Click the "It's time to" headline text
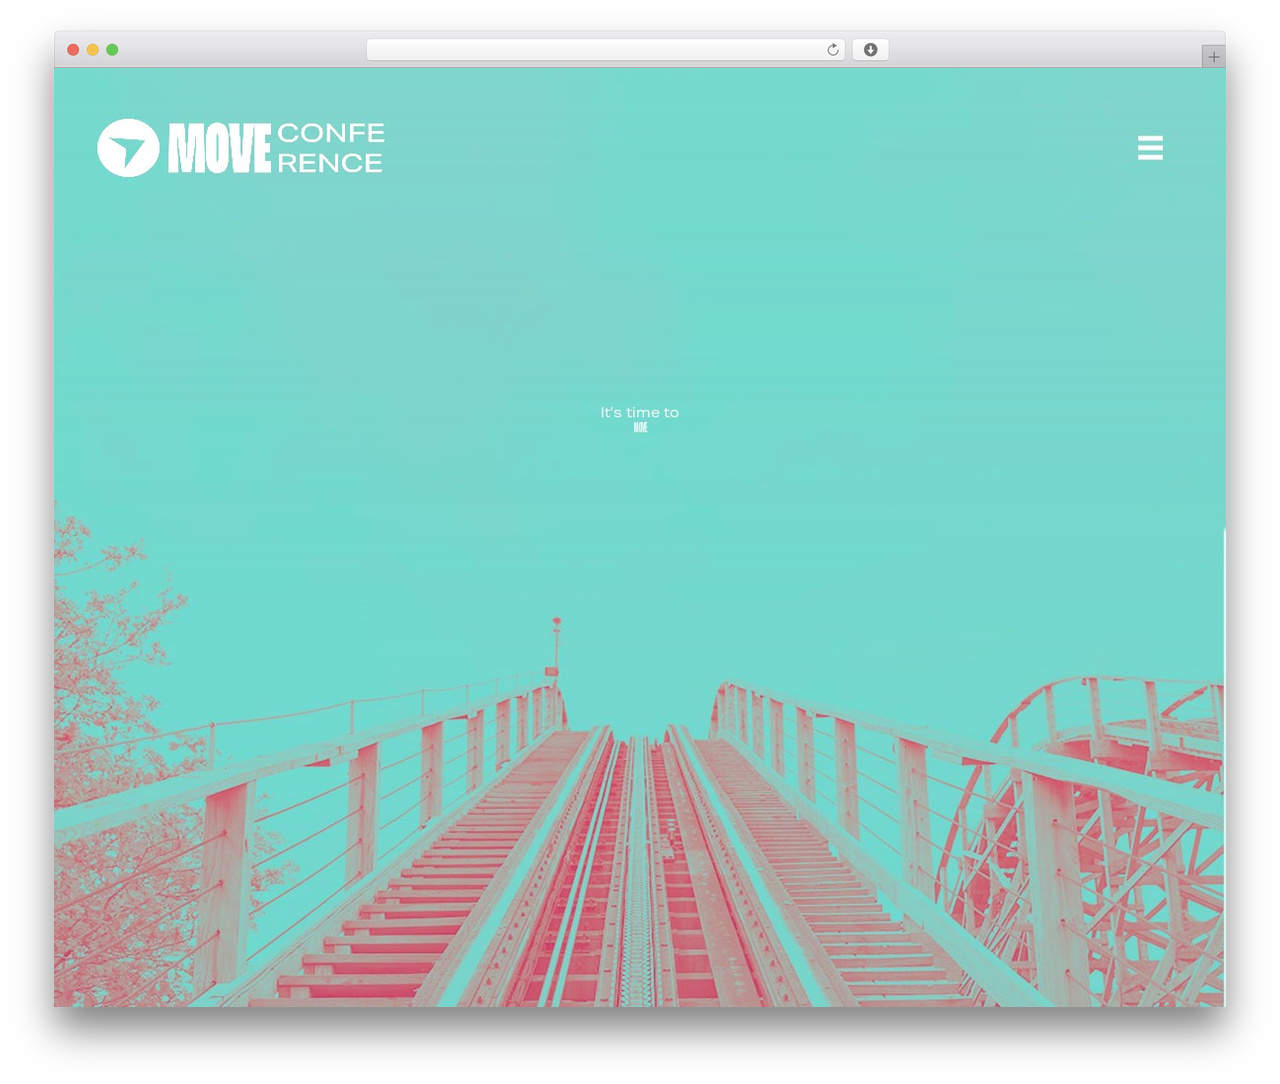The width and height of the screenshot is (1280, 1084). 639,412
